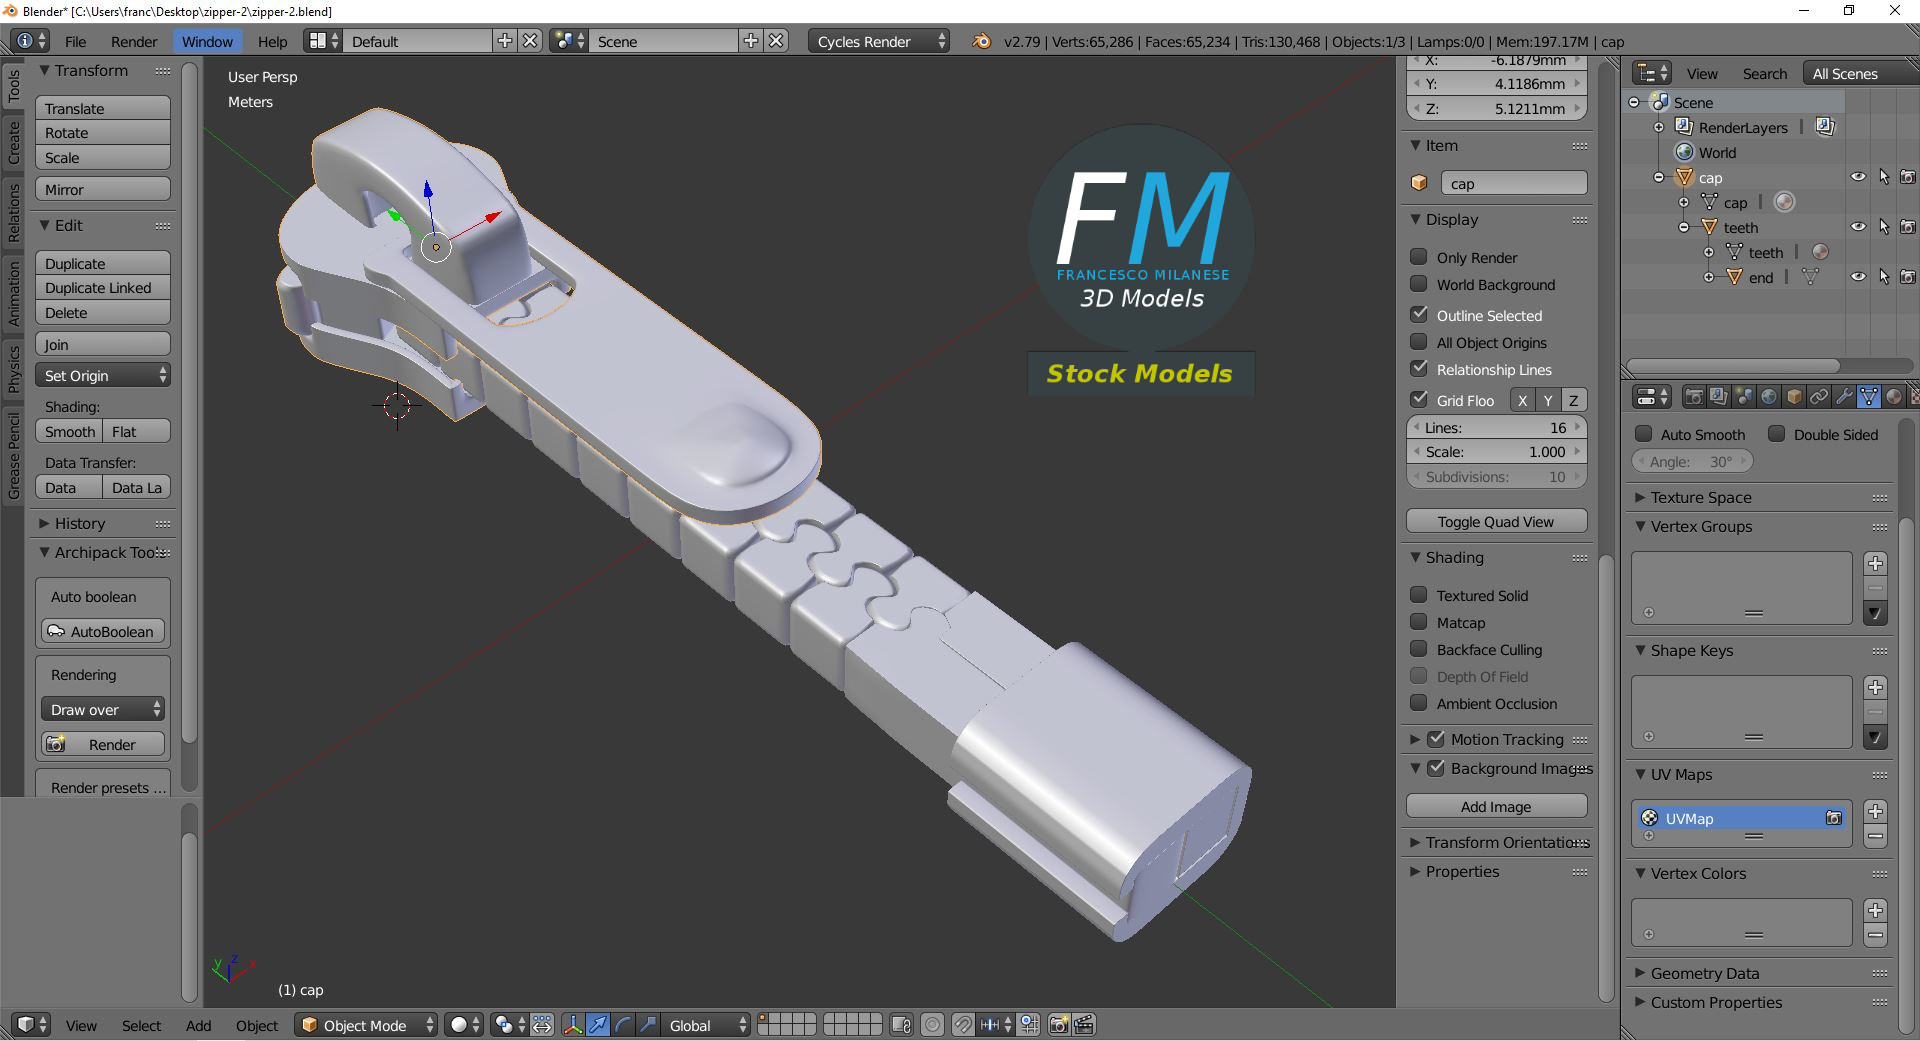Toggle the Outline Selected checkbox
Screen dimensions: 1920x1041
[x=1418, y=314]
